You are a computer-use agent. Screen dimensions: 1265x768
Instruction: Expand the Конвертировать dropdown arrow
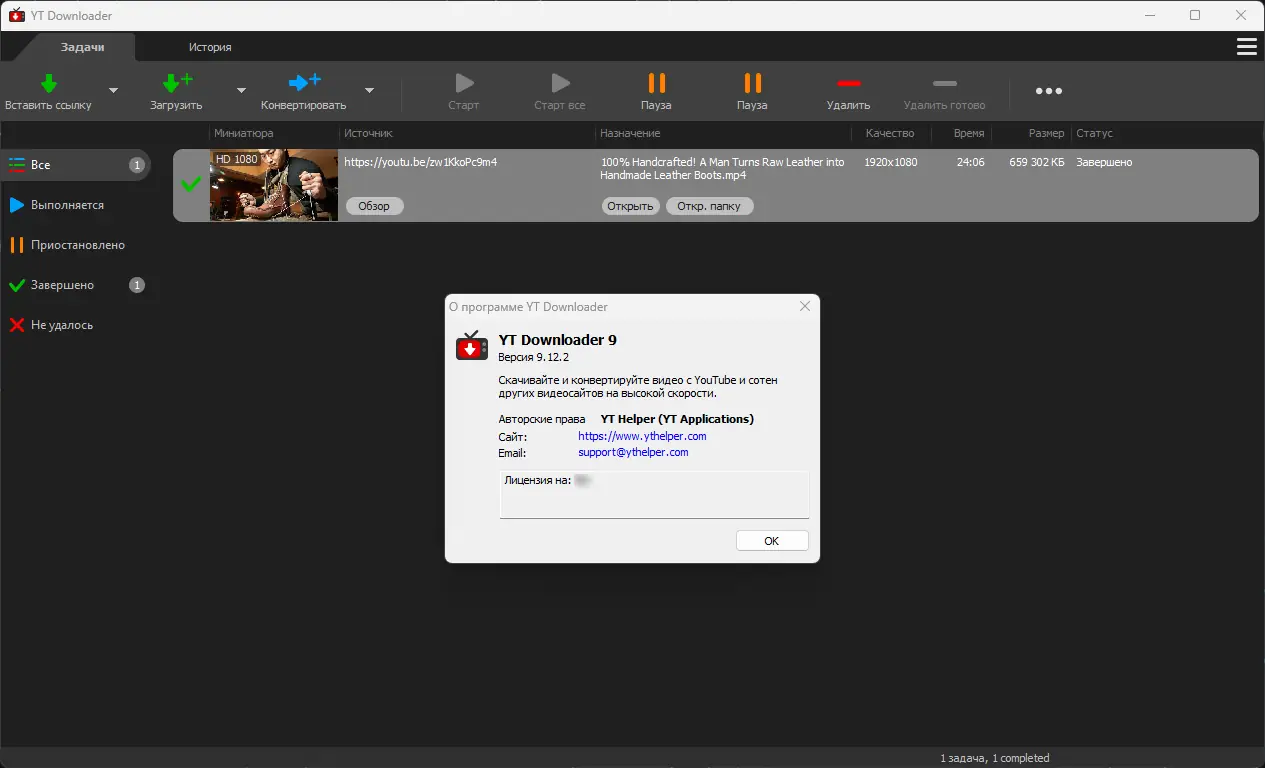368,89
